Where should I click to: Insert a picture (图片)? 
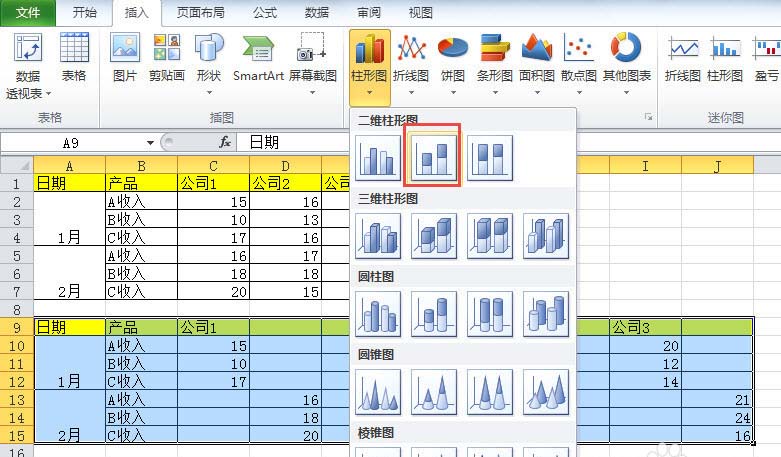(x=125, y=57)
